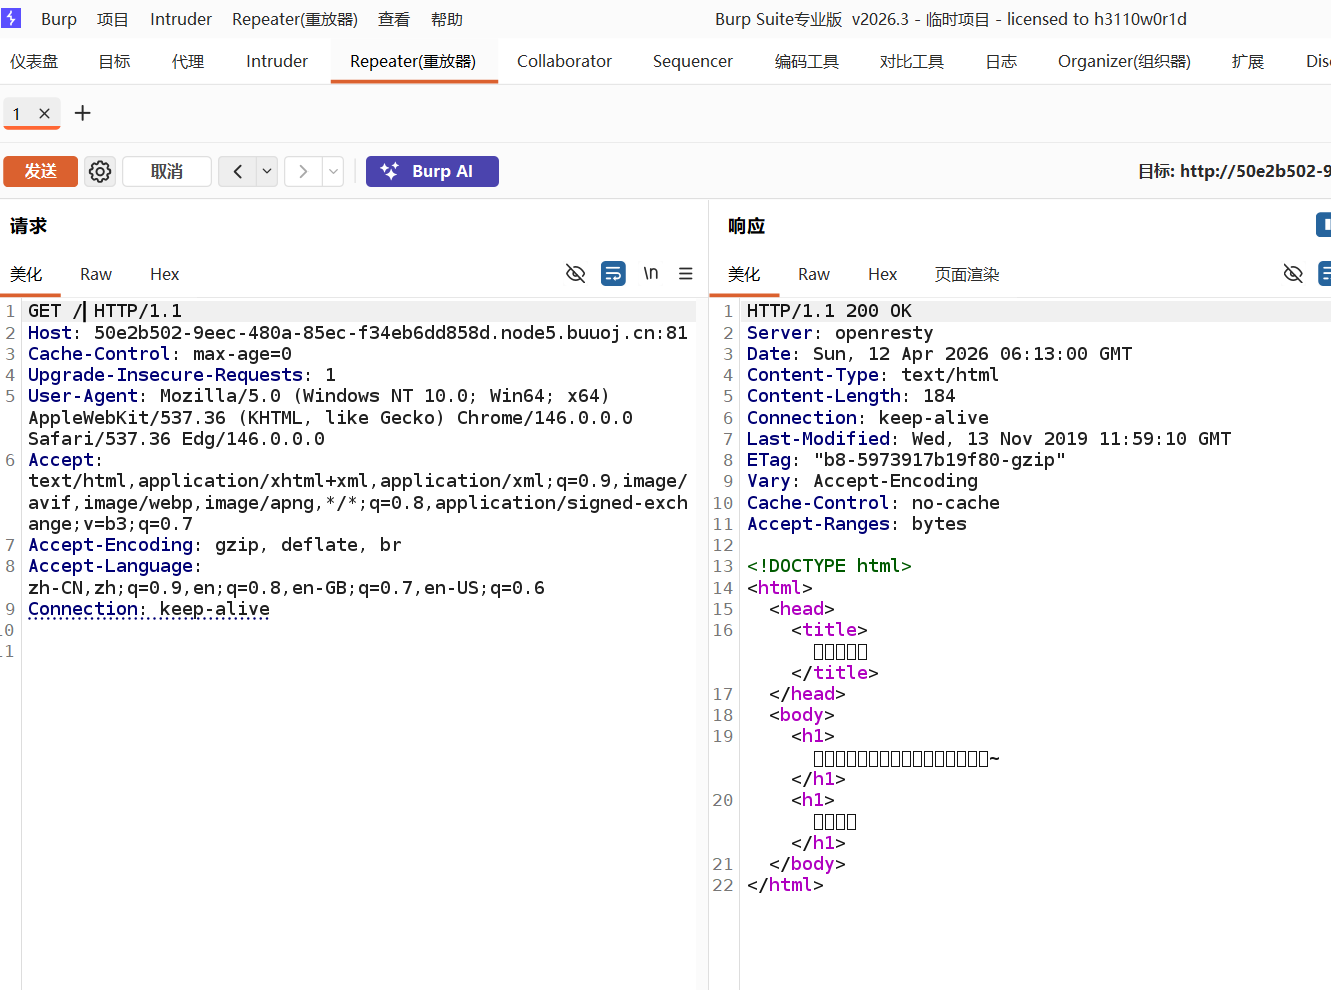Switch to 仪表盘 tab

point(34,61)
